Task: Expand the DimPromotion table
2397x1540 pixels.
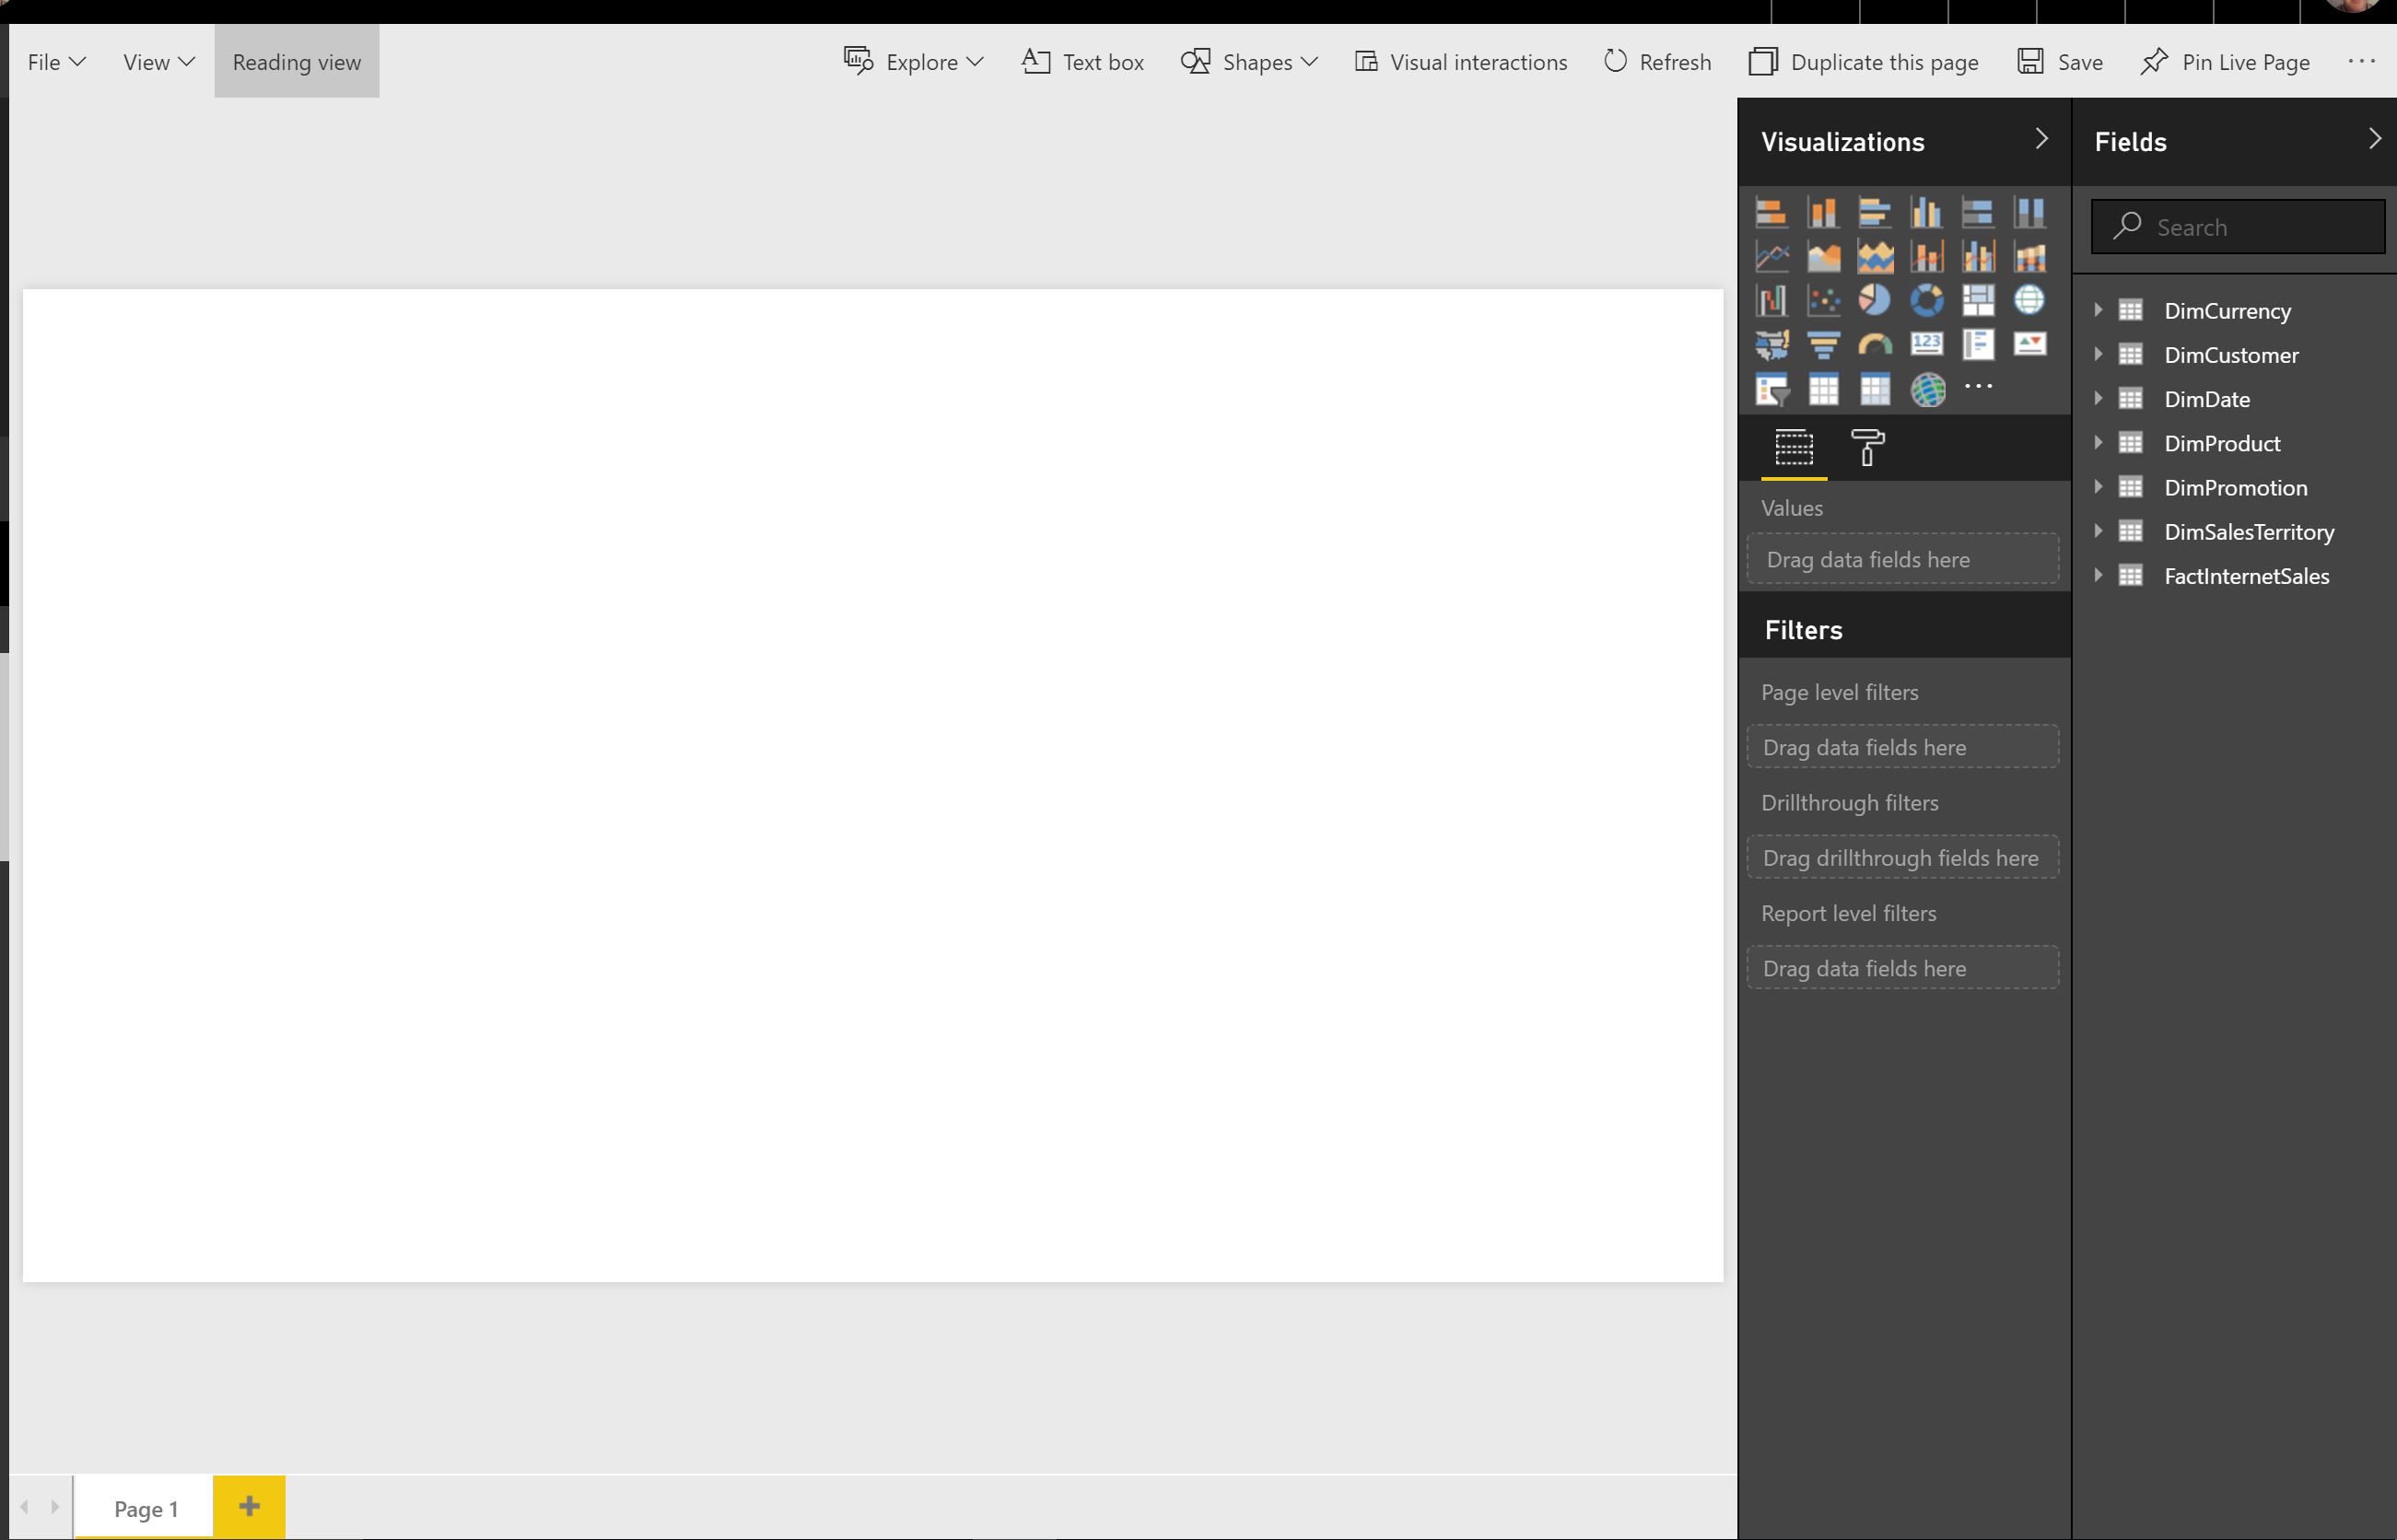Action: click(2098, 487)
